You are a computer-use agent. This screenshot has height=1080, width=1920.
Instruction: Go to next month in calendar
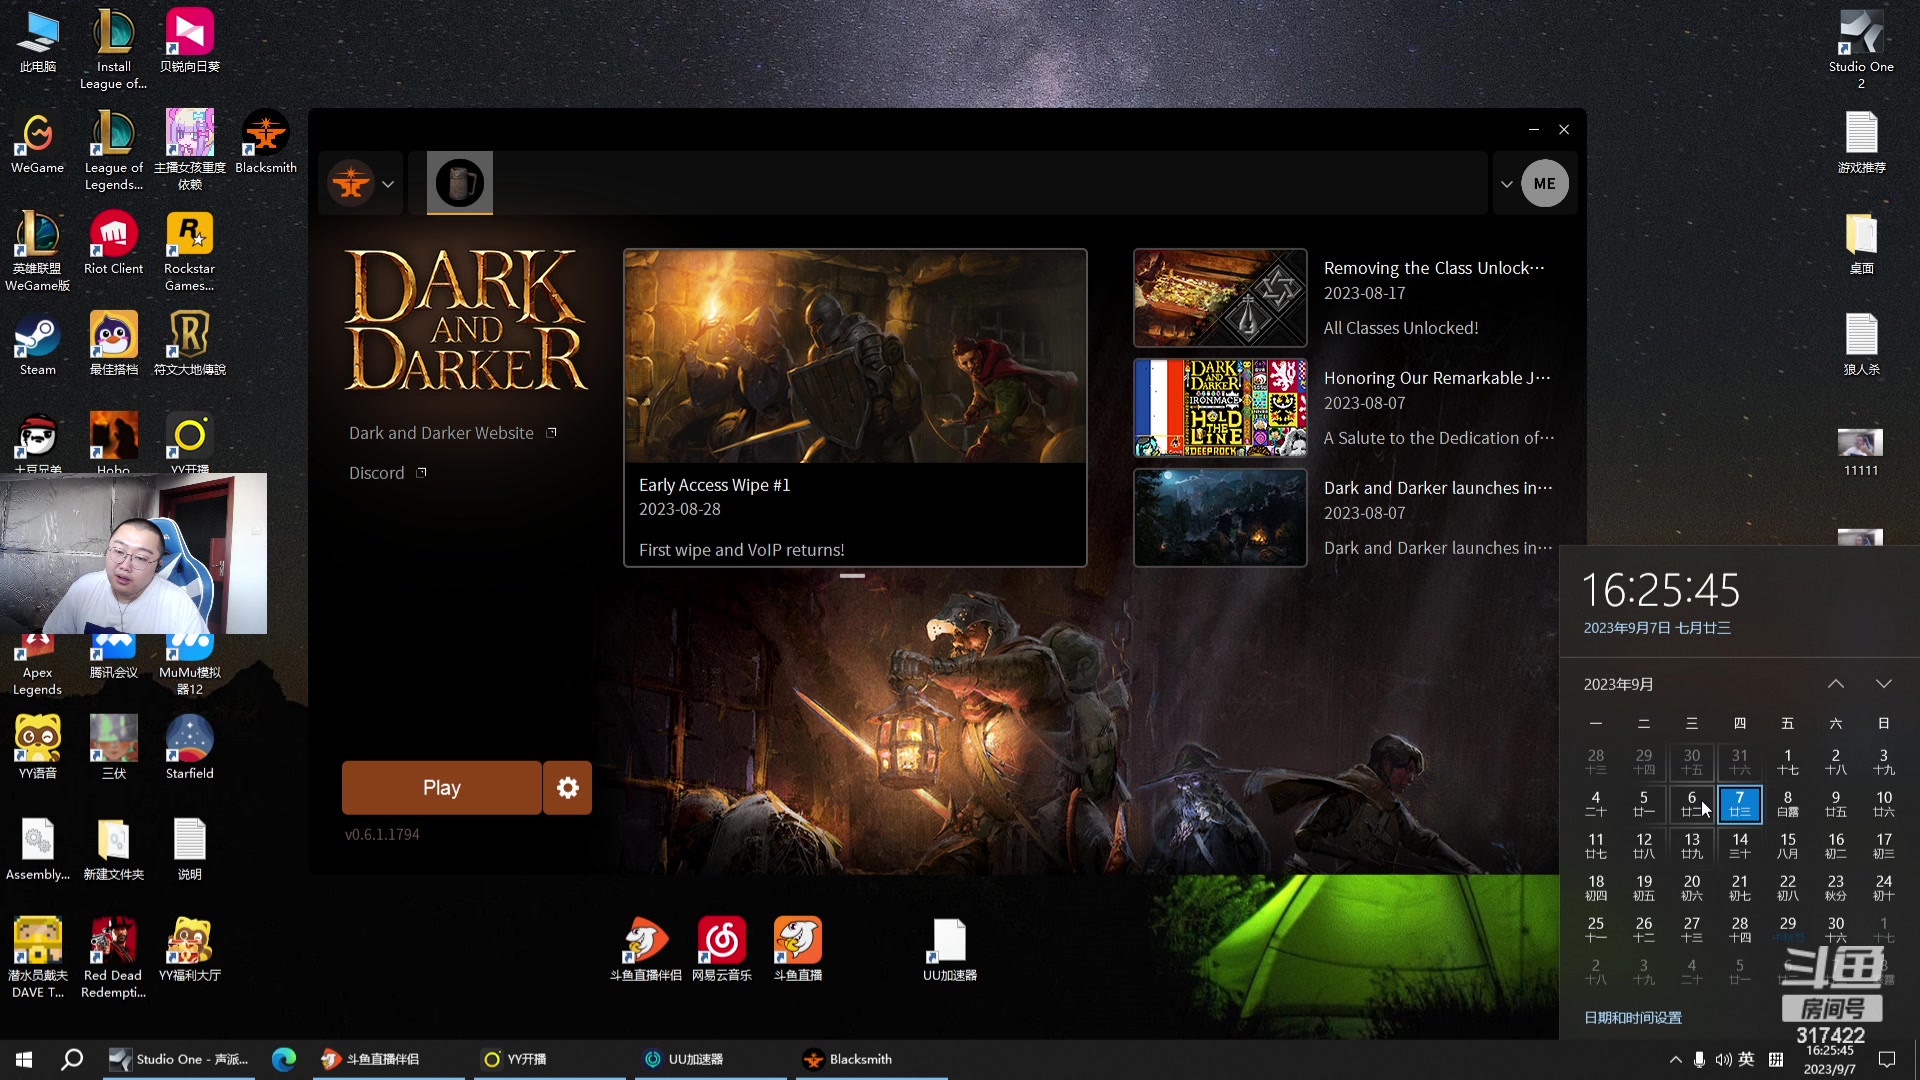coord(1883,684)
